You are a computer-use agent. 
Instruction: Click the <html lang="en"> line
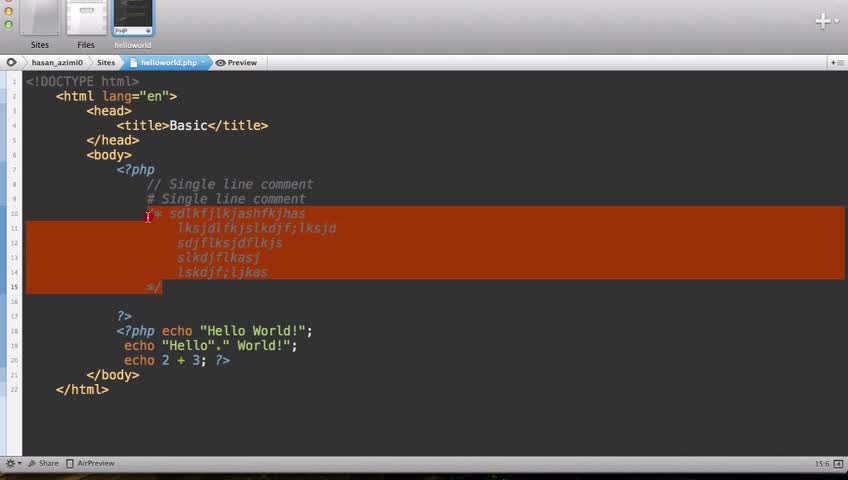pos(116,96)
